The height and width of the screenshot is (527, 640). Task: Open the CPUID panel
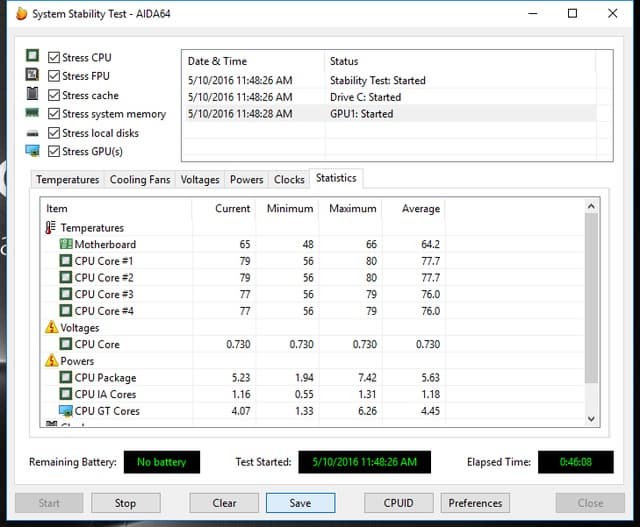398,503
